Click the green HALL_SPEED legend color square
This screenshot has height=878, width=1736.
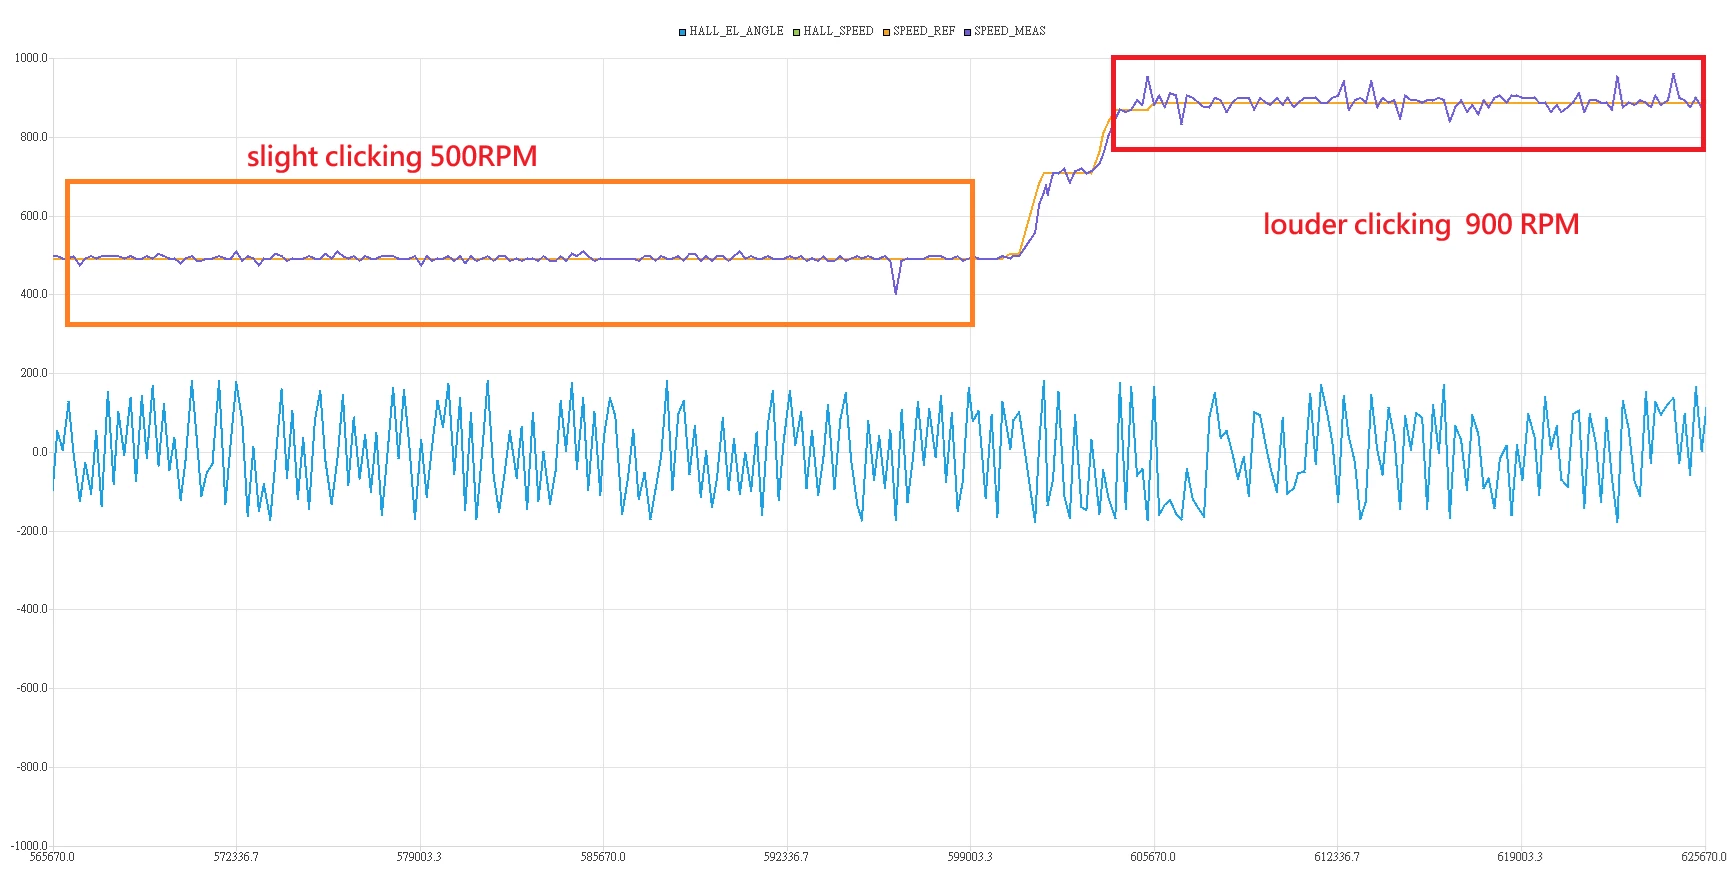pyautogui.click(x=796, y=32)
